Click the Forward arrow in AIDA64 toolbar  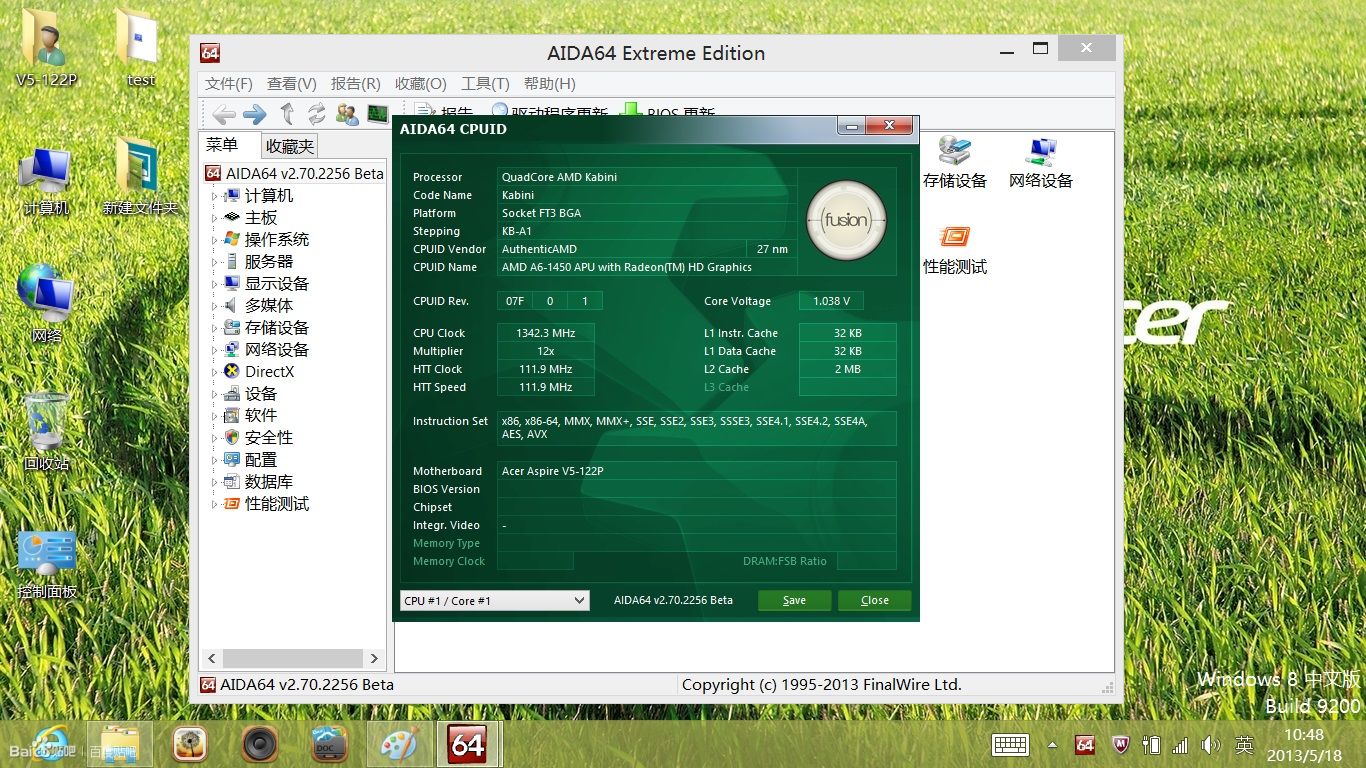pyautogui.click(x=254, y=114)
